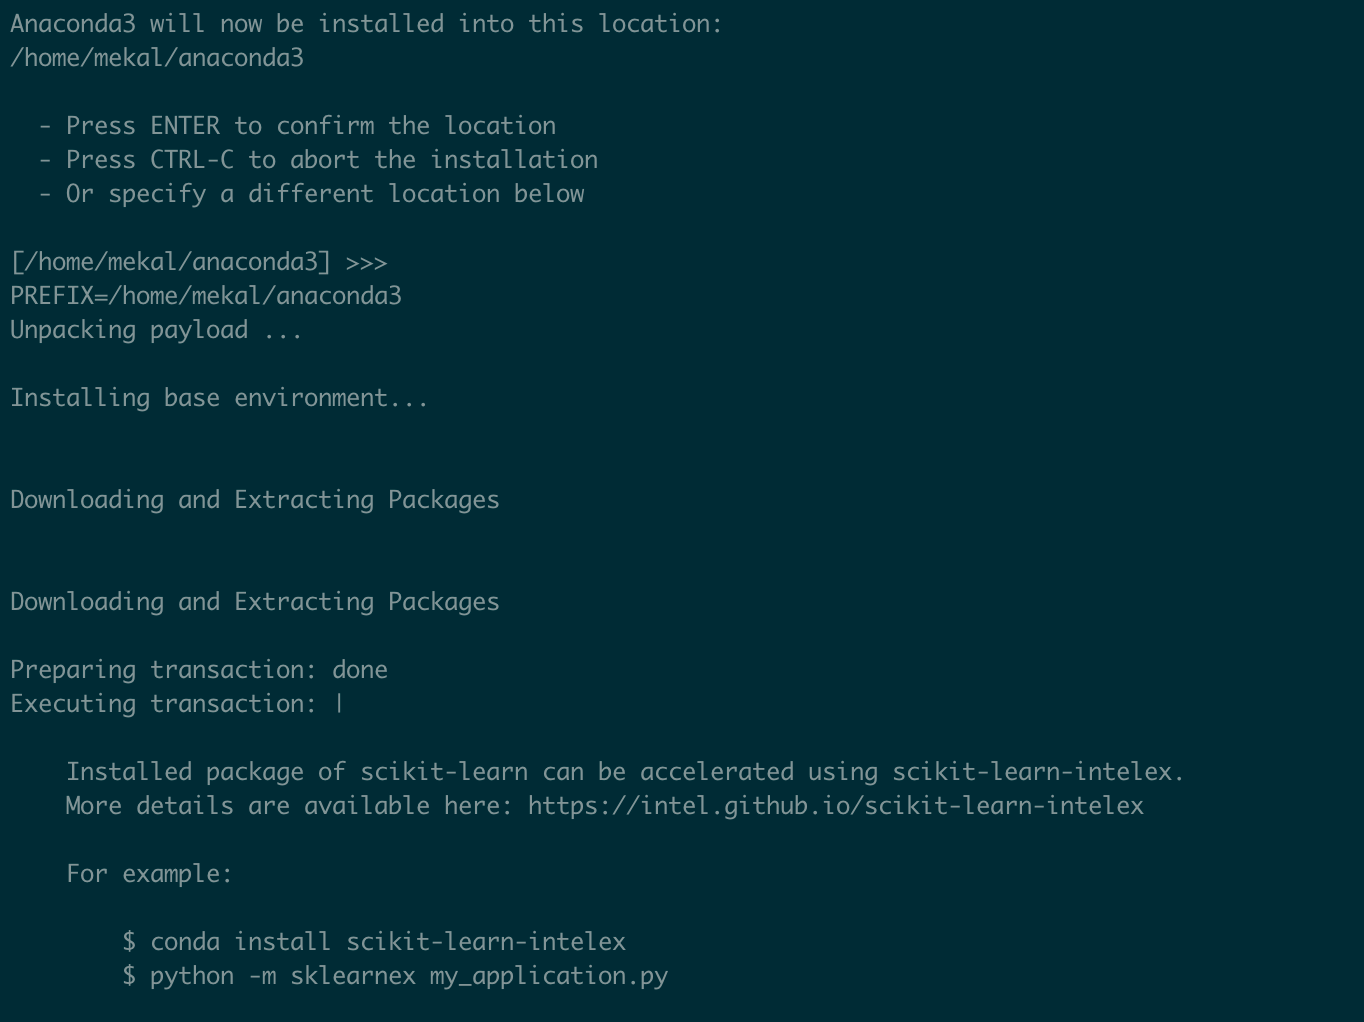Click the /home/mekal/anaconda3 path on second line

pyautogui.click(x=157, y=58)
